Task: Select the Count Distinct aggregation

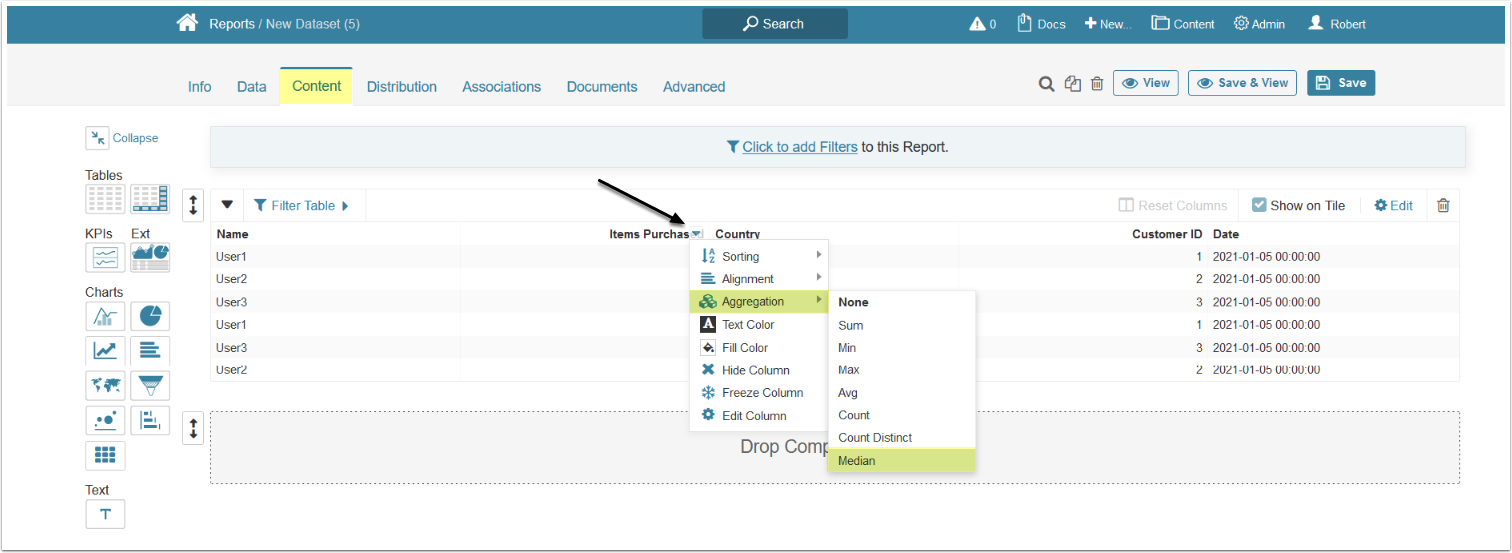Action: tap(902, 438)
